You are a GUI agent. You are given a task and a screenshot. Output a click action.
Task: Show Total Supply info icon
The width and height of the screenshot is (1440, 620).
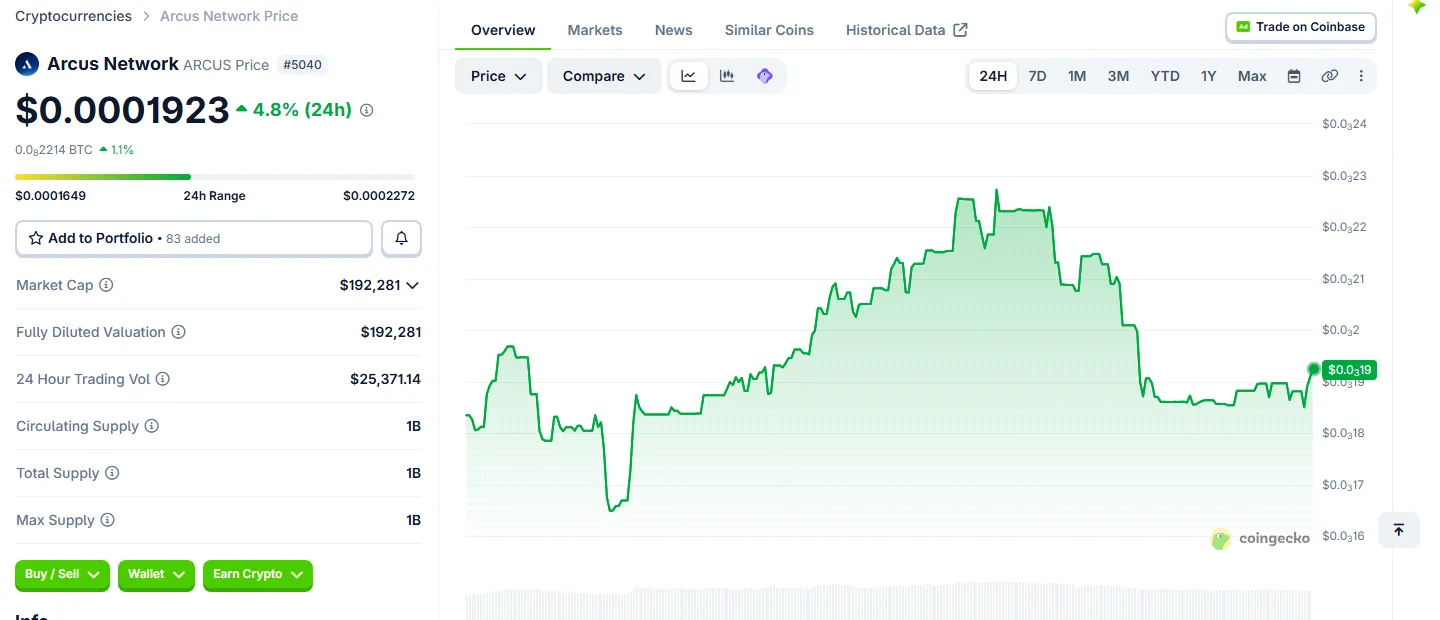[112, 473]
